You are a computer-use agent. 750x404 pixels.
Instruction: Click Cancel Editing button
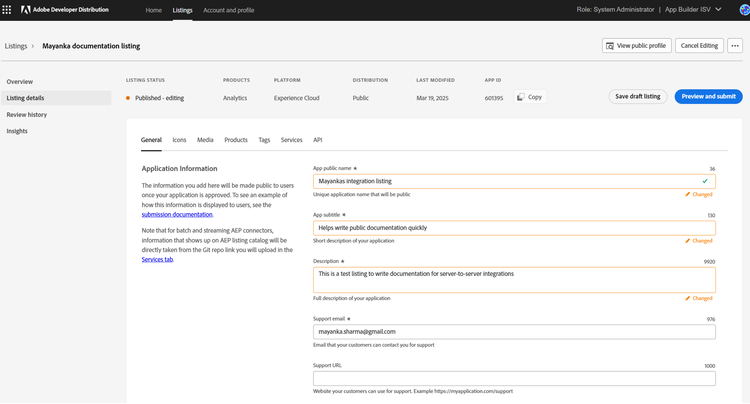699,45
